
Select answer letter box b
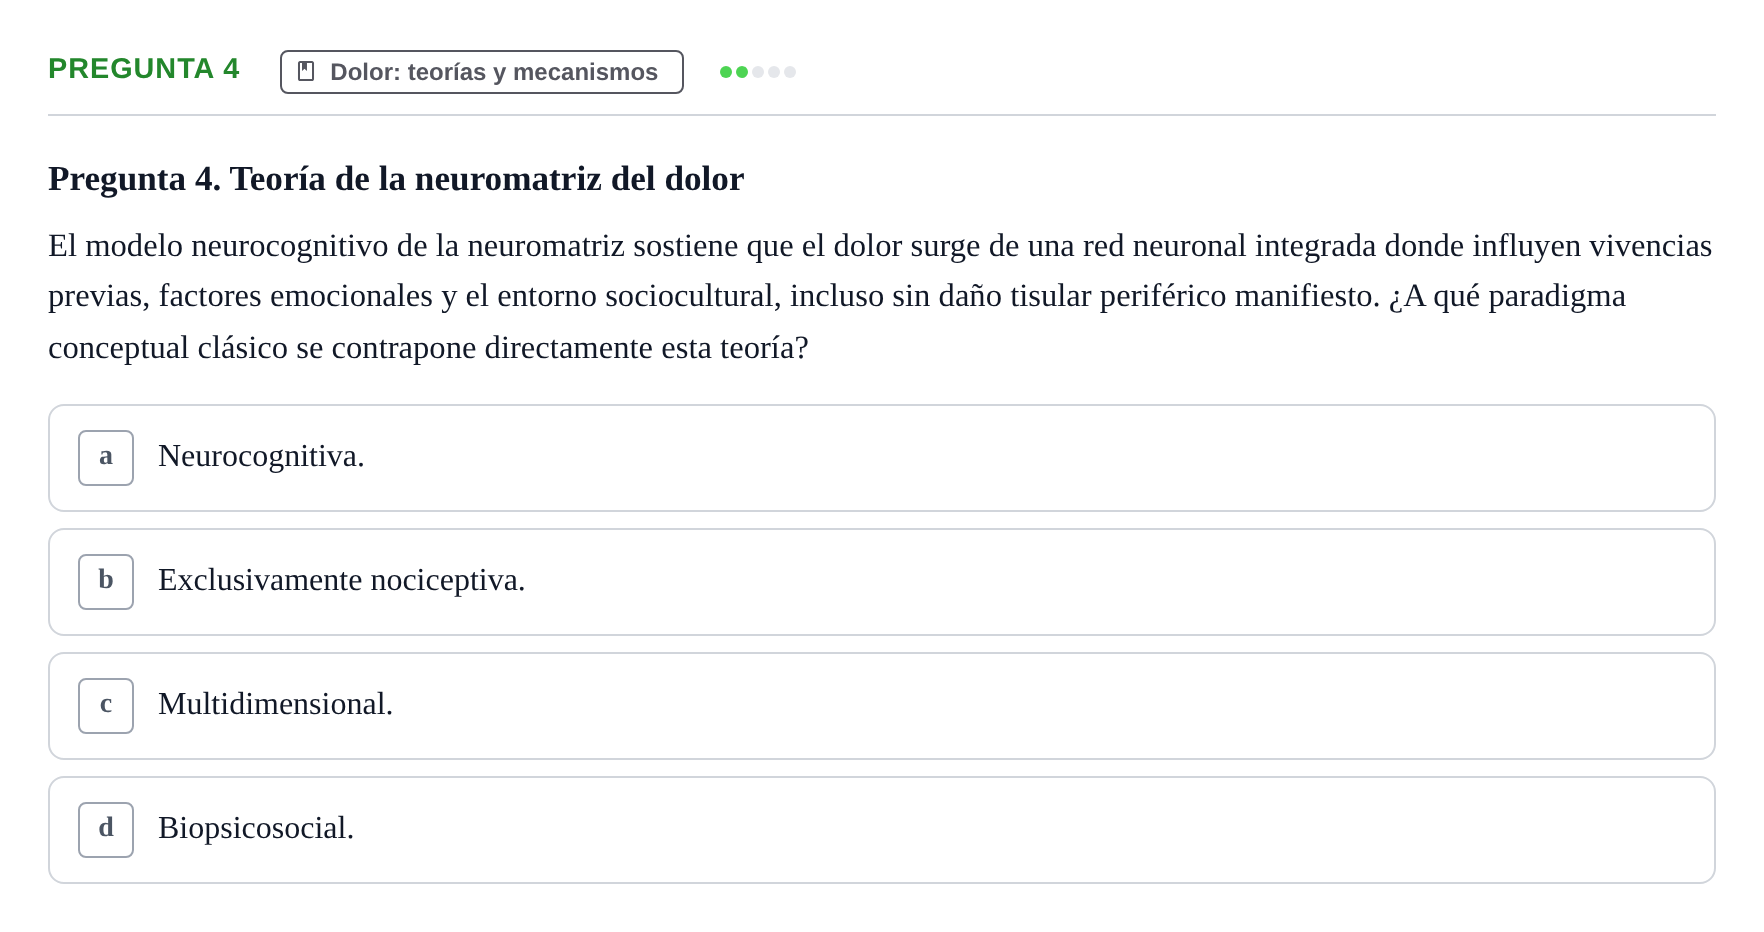pos(106,582)
